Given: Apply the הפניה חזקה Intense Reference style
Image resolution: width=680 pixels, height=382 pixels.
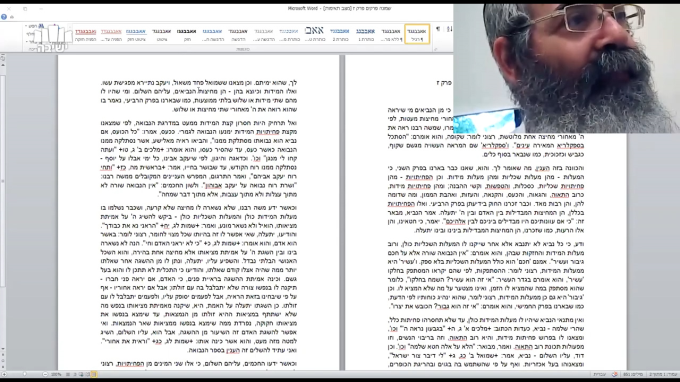Looking at the screenshot, I should click(x=85, y=34).
